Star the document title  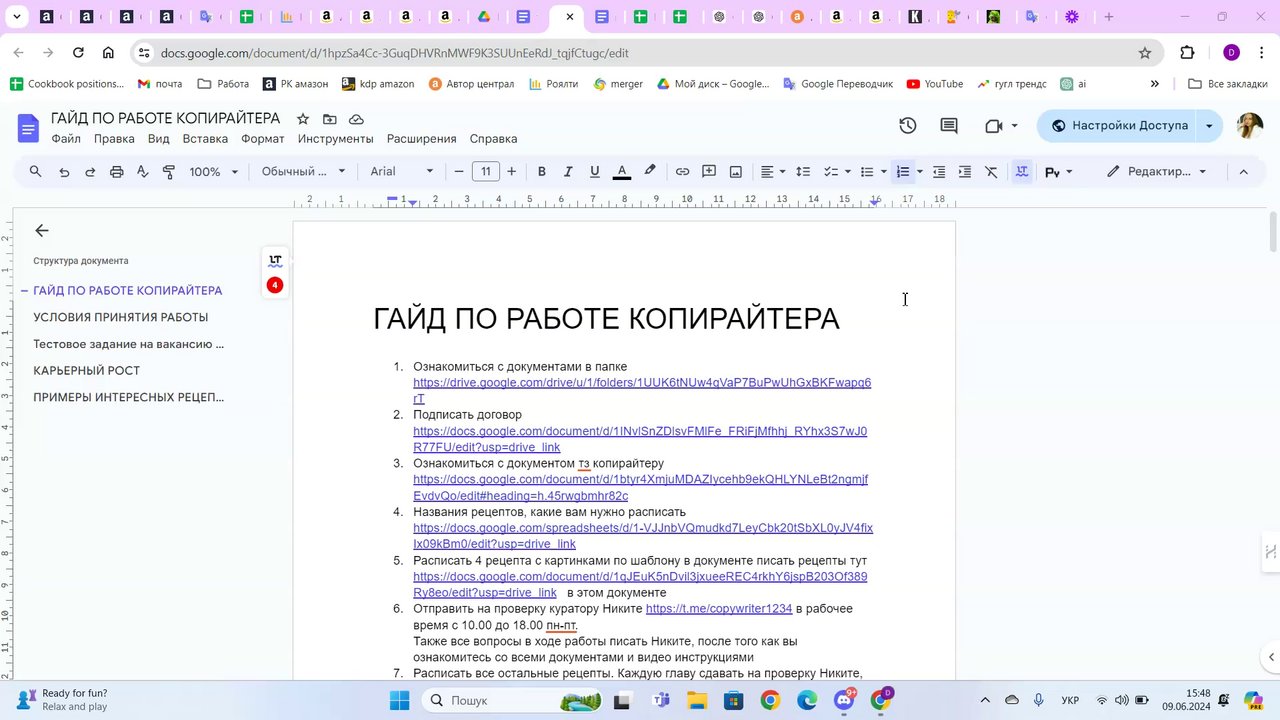tap(303, 119)
